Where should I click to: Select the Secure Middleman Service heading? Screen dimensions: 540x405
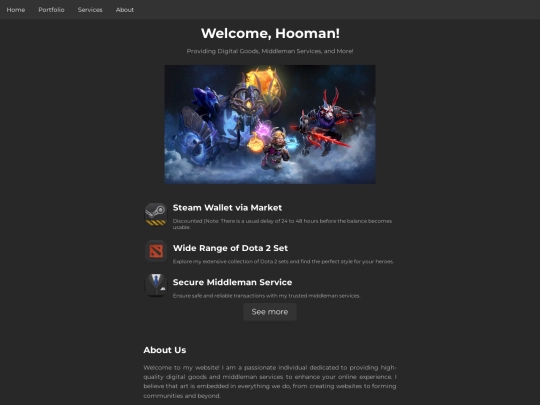[232, 282]
